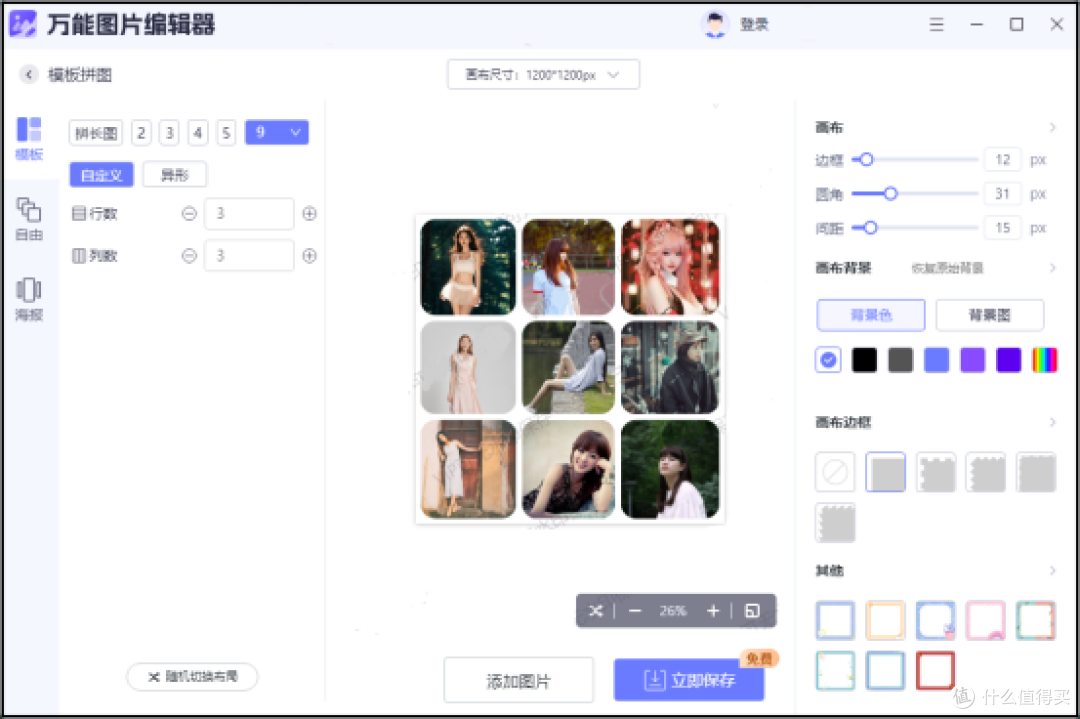This screenshot has width=1080, height=719.
Task: Expand the 画布背景 section chevron
Action: click(1052, 267)
